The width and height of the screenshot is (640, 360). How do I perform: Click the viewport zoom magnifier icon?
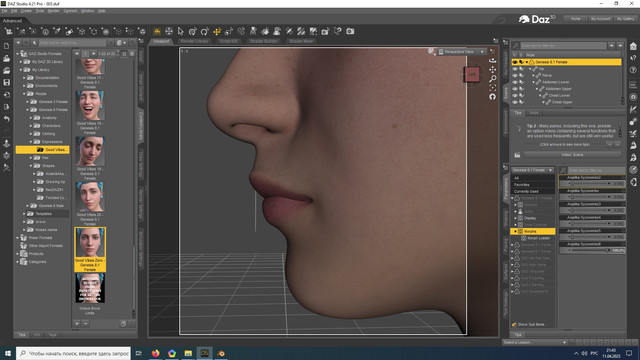(493, 78)
